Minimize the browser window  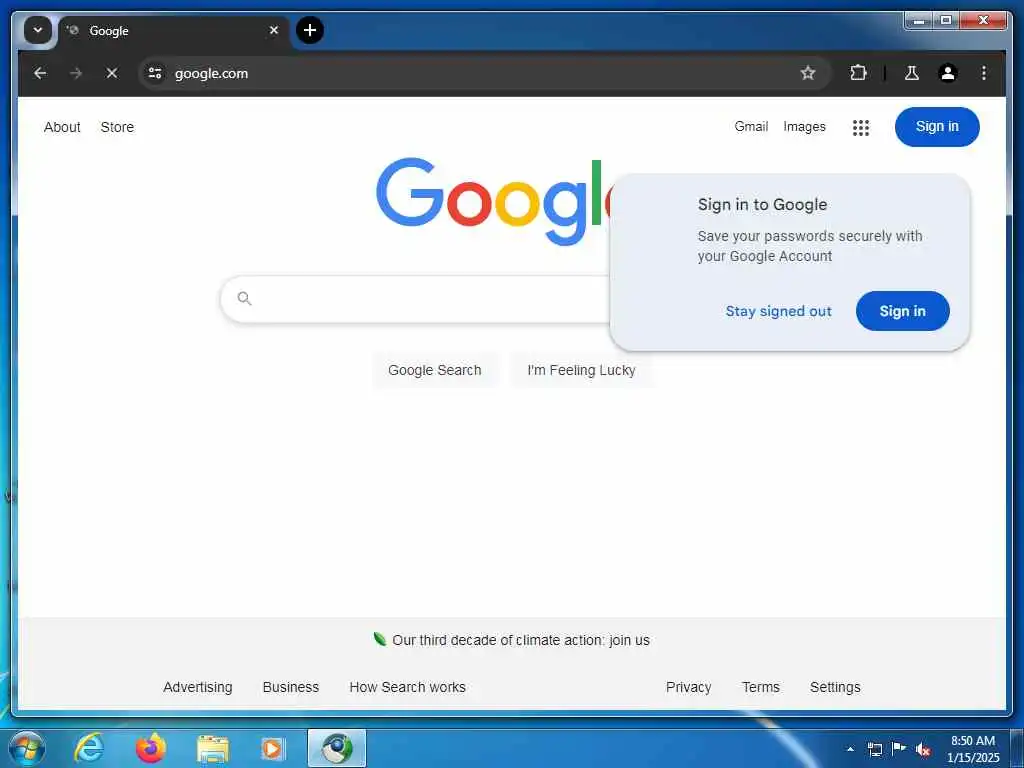(918, 21)
